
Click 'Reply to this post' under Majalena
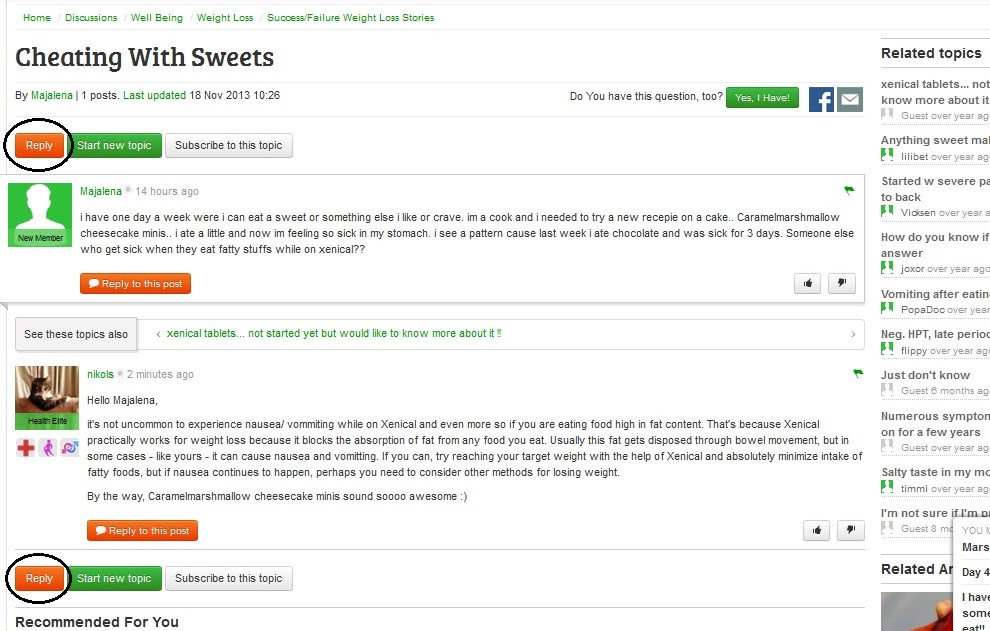135,284
